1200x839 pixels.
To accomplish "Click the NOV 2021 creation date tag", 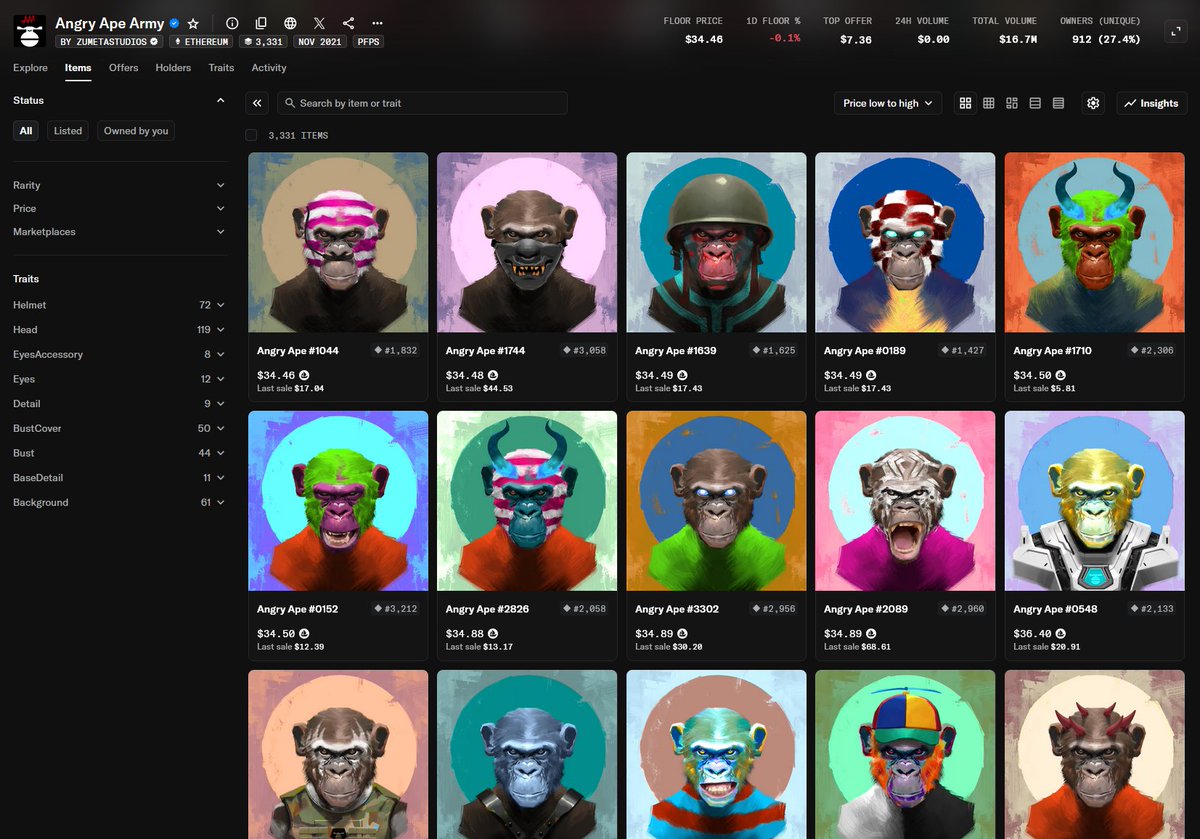I will pyautogui.click(x=320, y=42).
